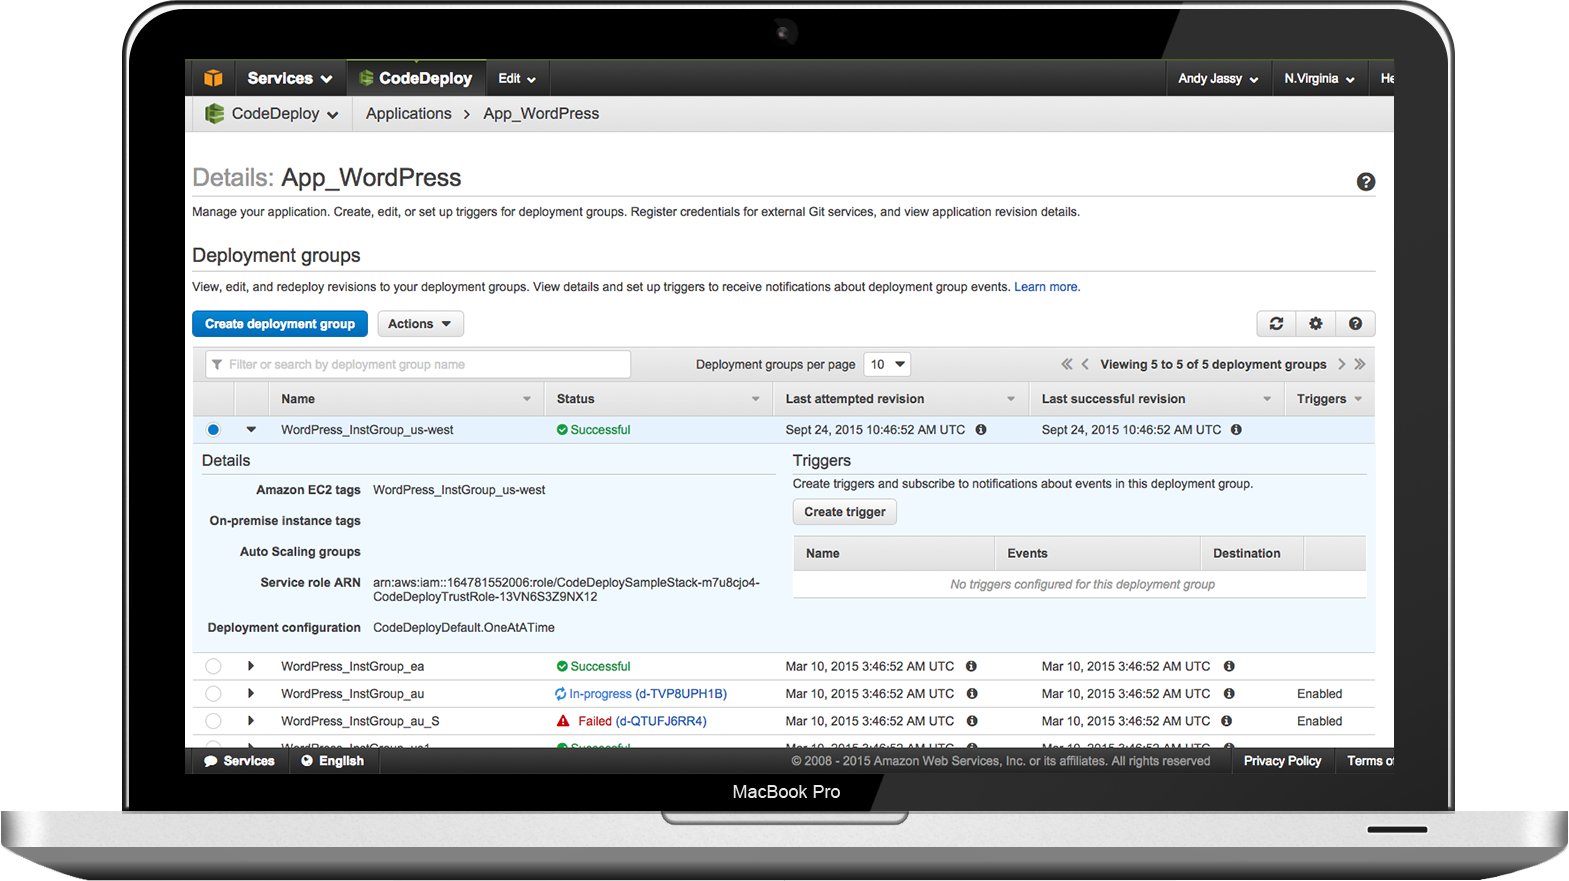Open deployment groups per page dropdown
1569x881 pixels.
[887, 365]
